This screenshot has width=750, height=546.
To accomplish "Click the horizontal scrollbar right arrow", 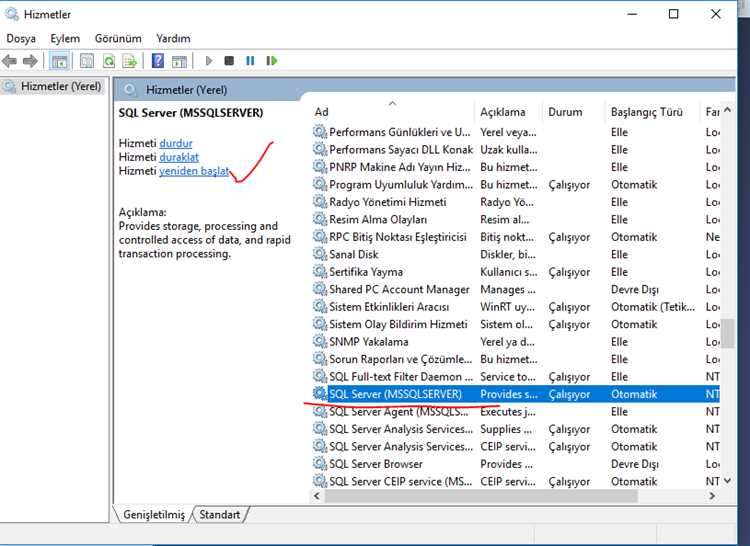I will coord(712,496).
